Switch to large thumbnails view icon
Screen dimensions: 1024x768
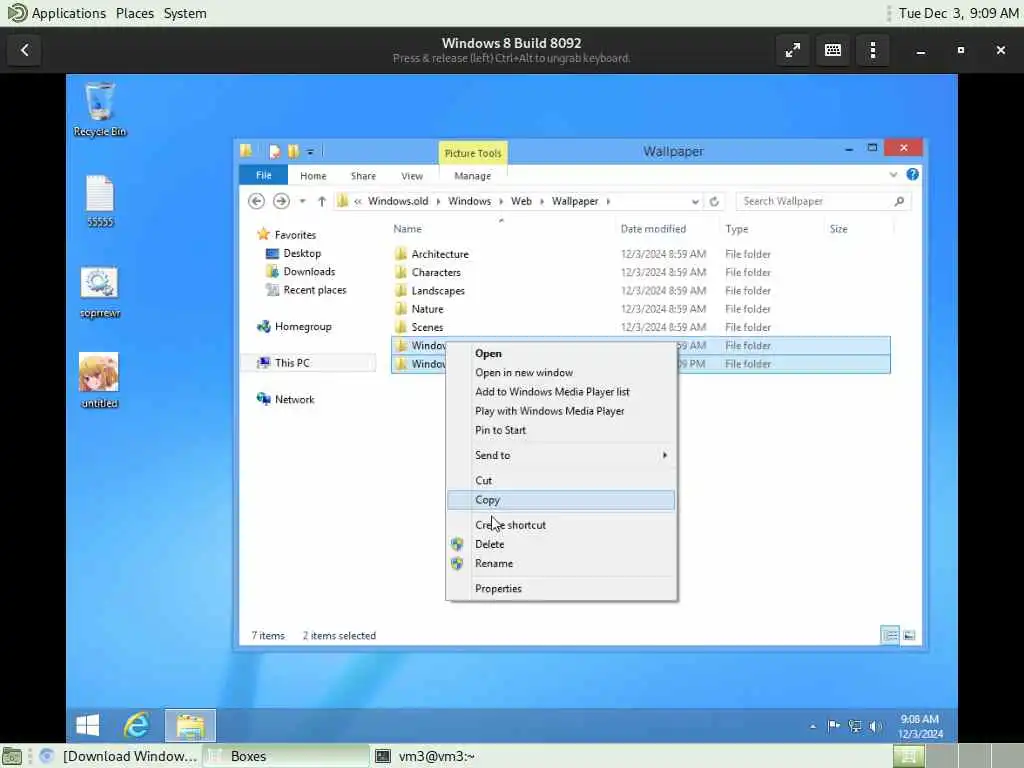909,635
